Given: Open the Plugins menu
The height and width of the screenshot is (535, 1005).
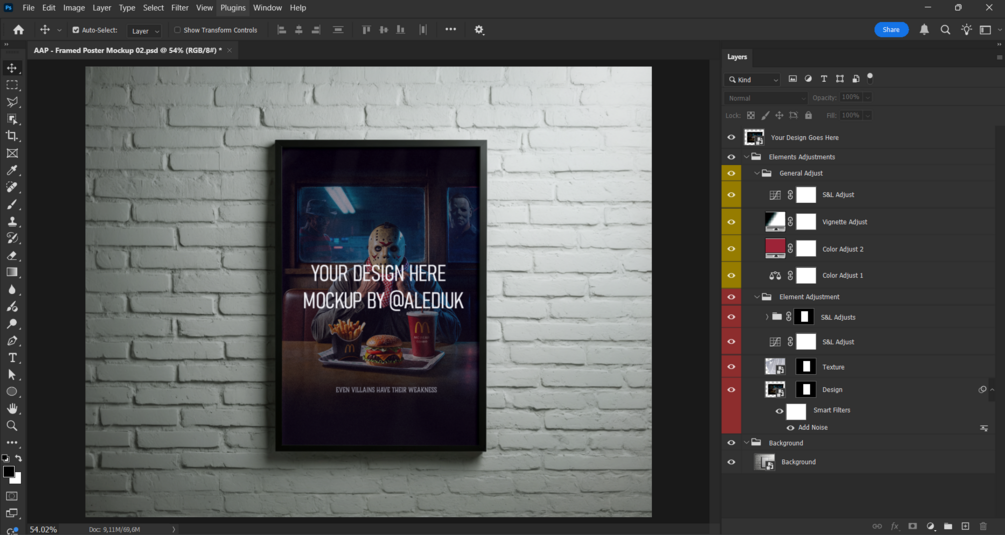Looking at the screenshot, I should click(x=233, y=8).
